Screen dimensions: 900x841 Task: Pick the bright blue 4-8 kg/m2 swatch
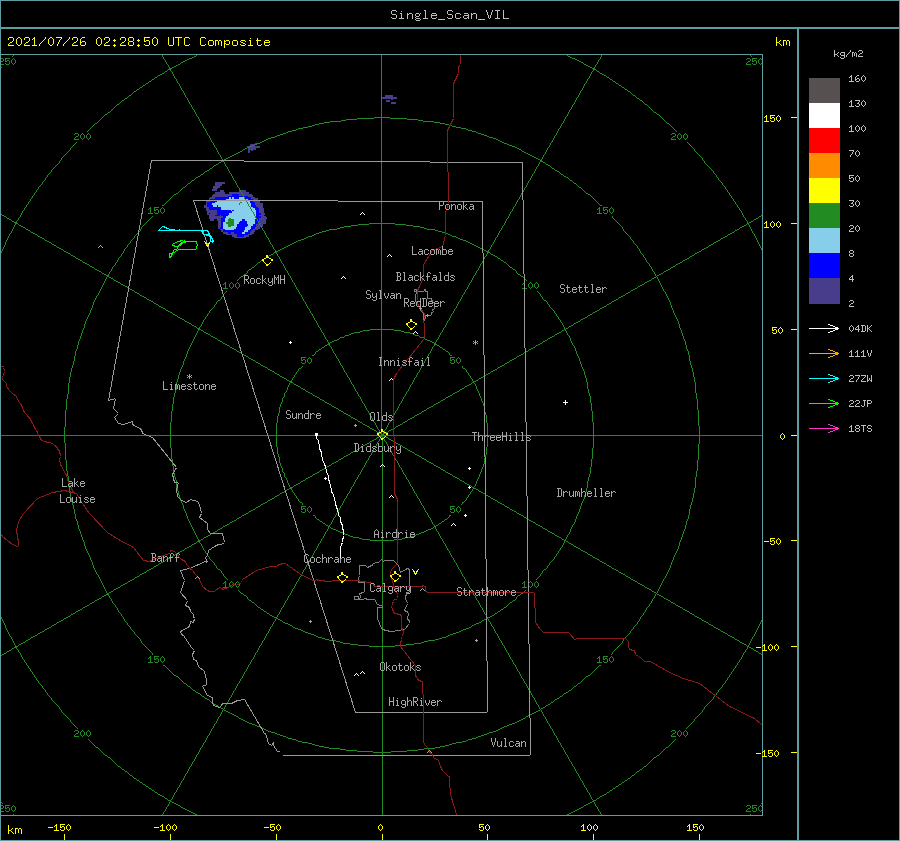(824, 266)
